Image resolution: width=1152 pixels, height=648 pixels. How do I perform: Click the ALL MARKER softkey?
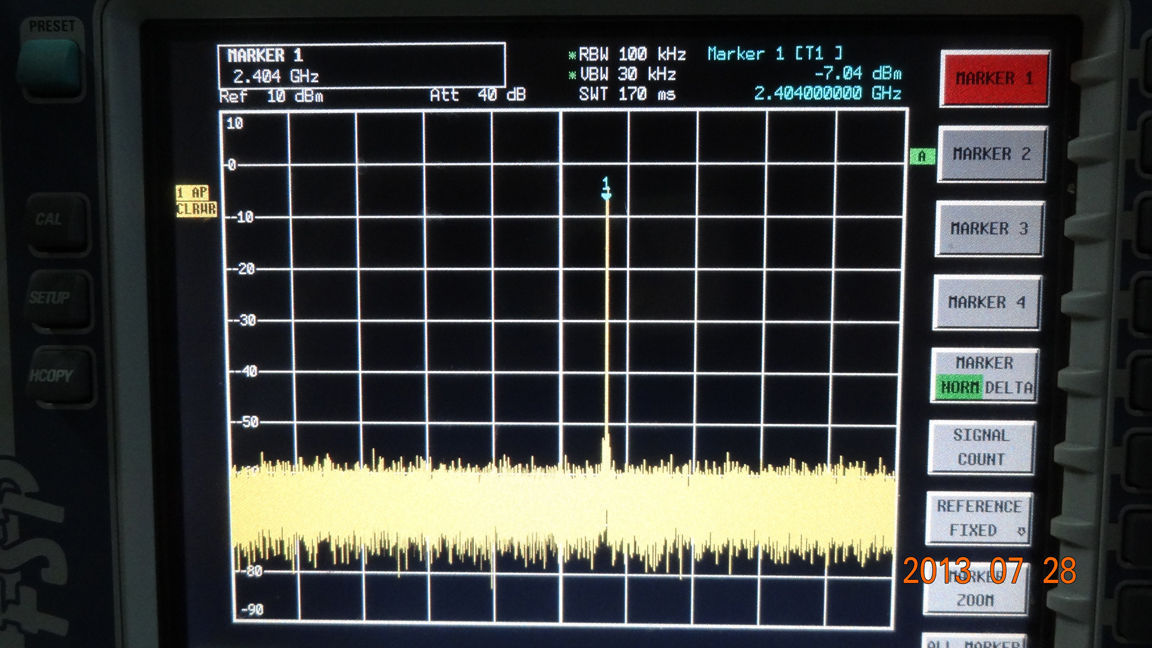pos(973,641)
